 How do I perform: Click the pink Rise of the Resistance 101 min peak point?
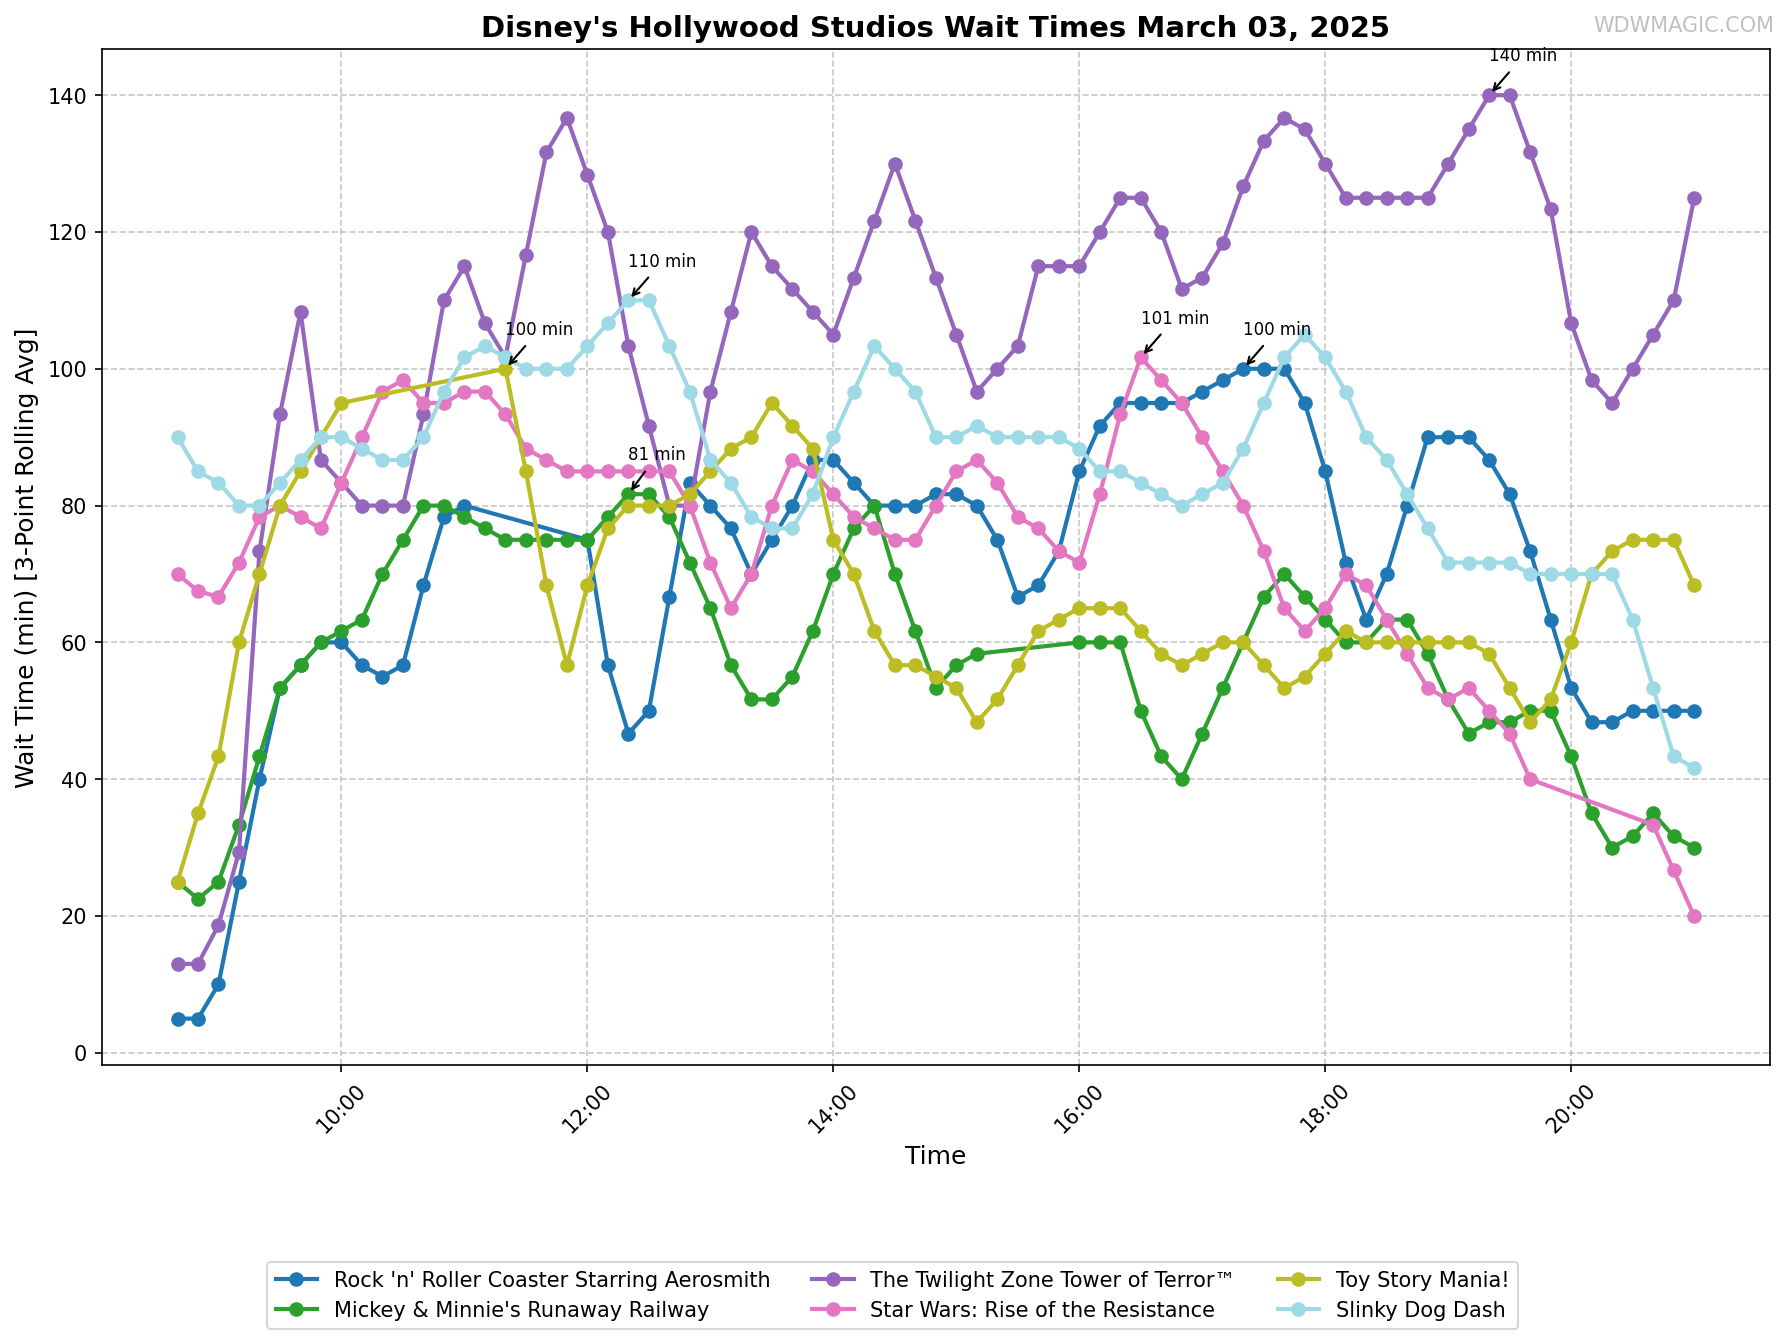tap(1141, 357)
